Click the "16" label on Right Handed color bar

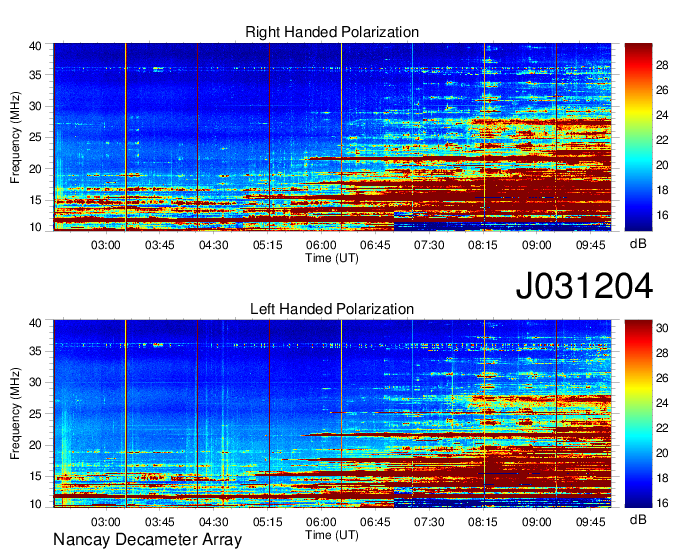click(662, 215)
